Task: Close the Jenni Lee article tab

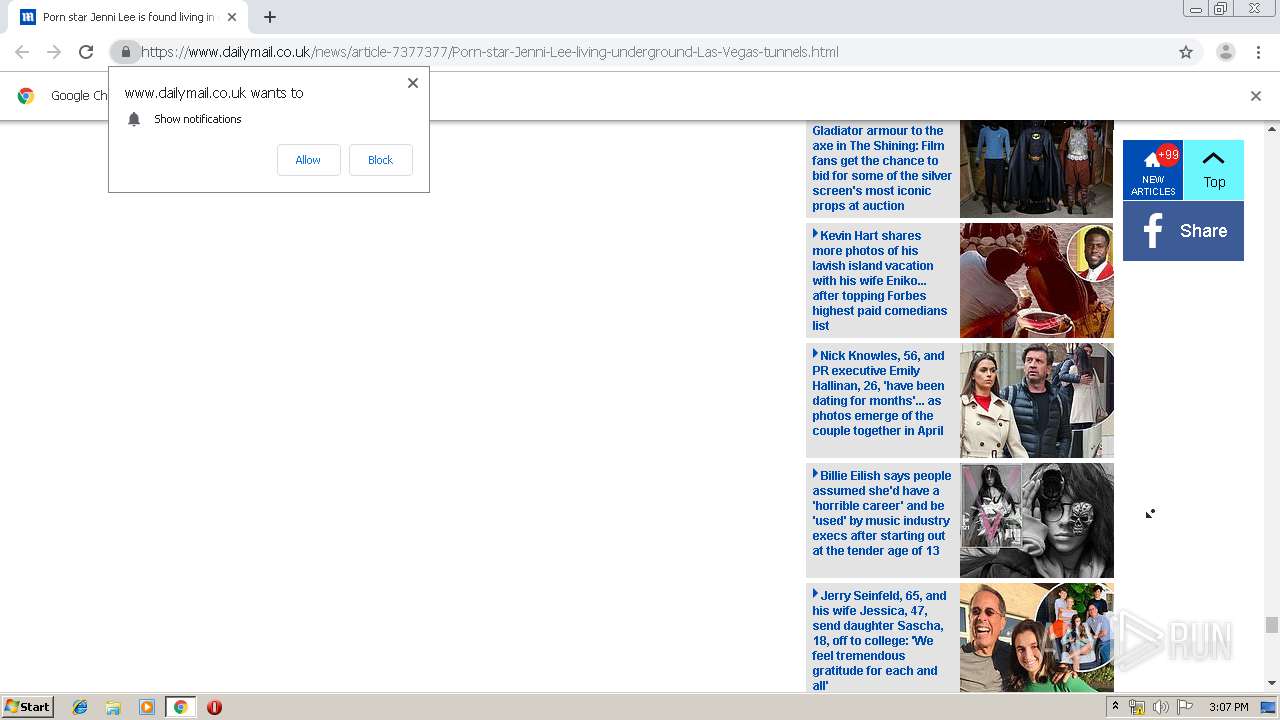Action: pyautogui.click(x=232, y=17)
